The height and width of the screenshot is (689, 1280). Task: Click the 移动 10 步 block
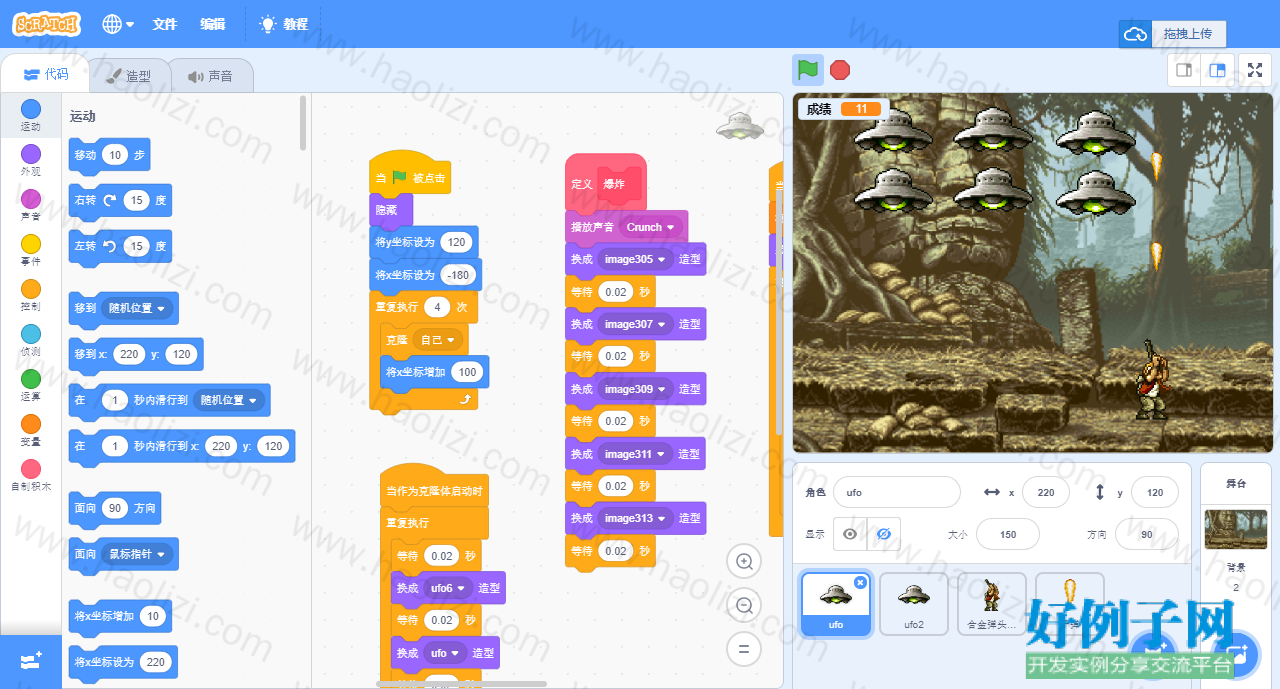click(x=109, y=155)
